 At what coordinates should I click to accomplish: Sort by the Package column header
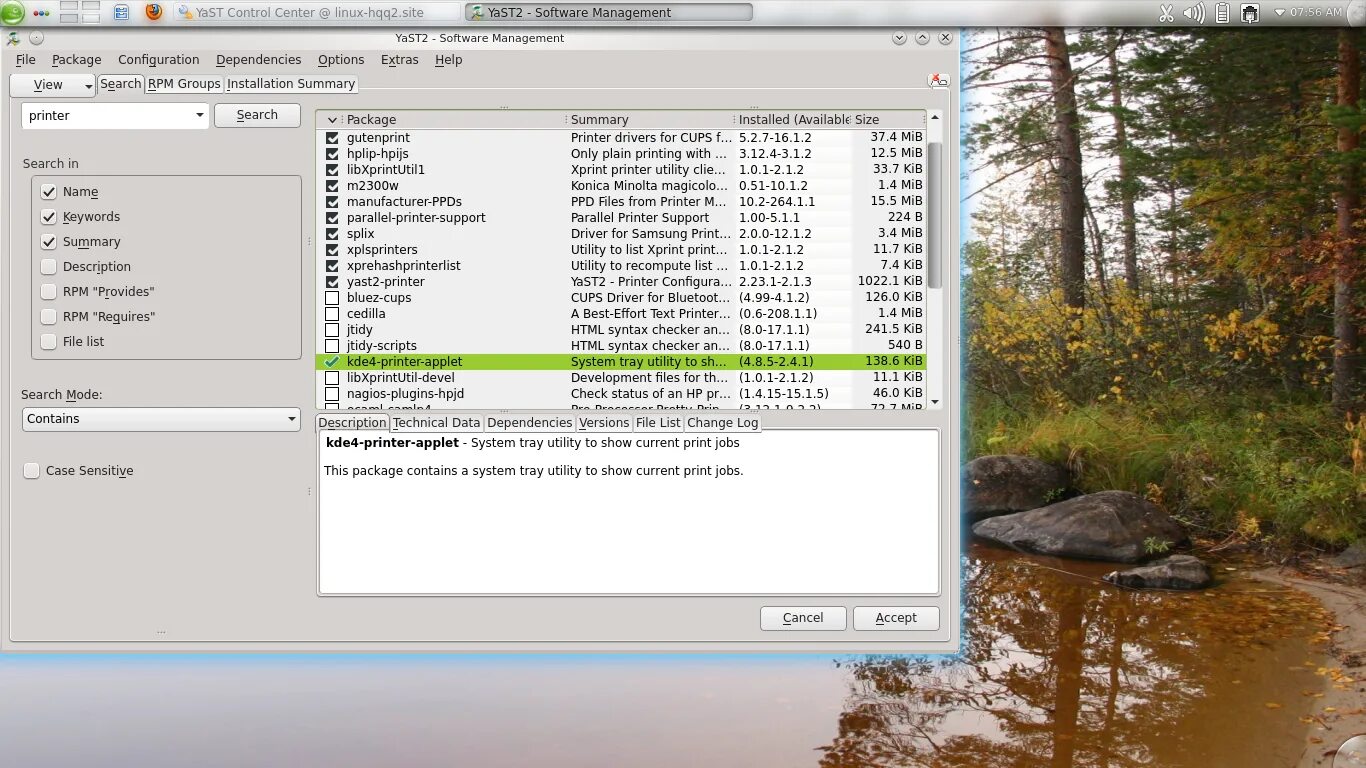(x=455, y=120)
